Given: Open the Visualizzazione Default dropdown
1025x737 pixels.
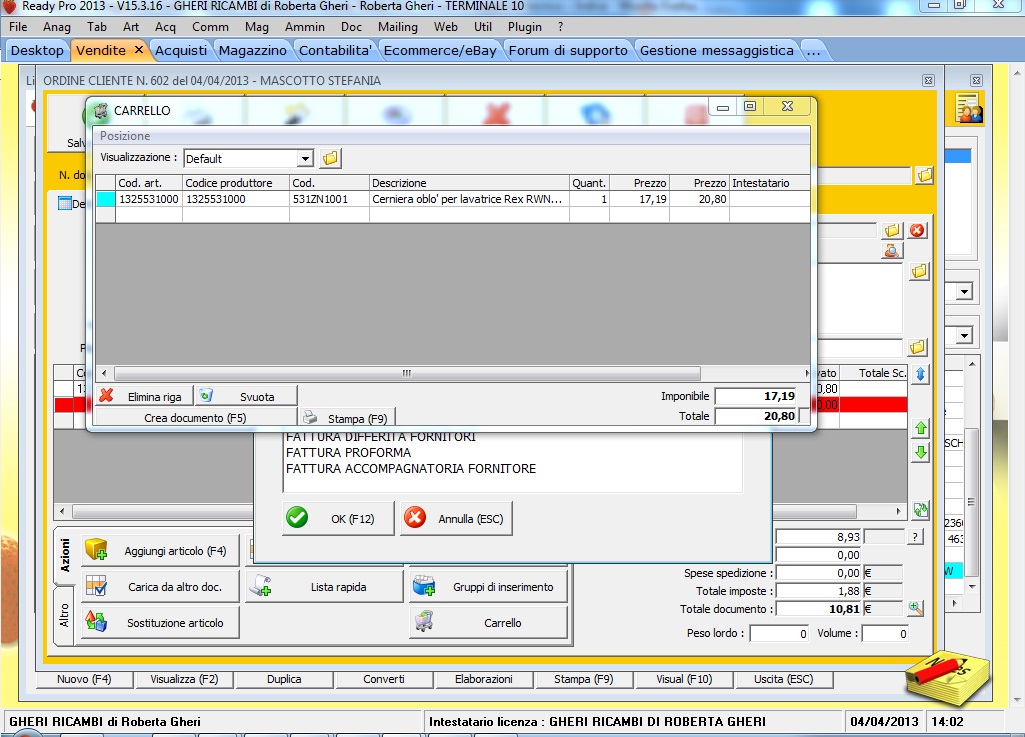Looking at the screenshot, I should coord(305,158).
